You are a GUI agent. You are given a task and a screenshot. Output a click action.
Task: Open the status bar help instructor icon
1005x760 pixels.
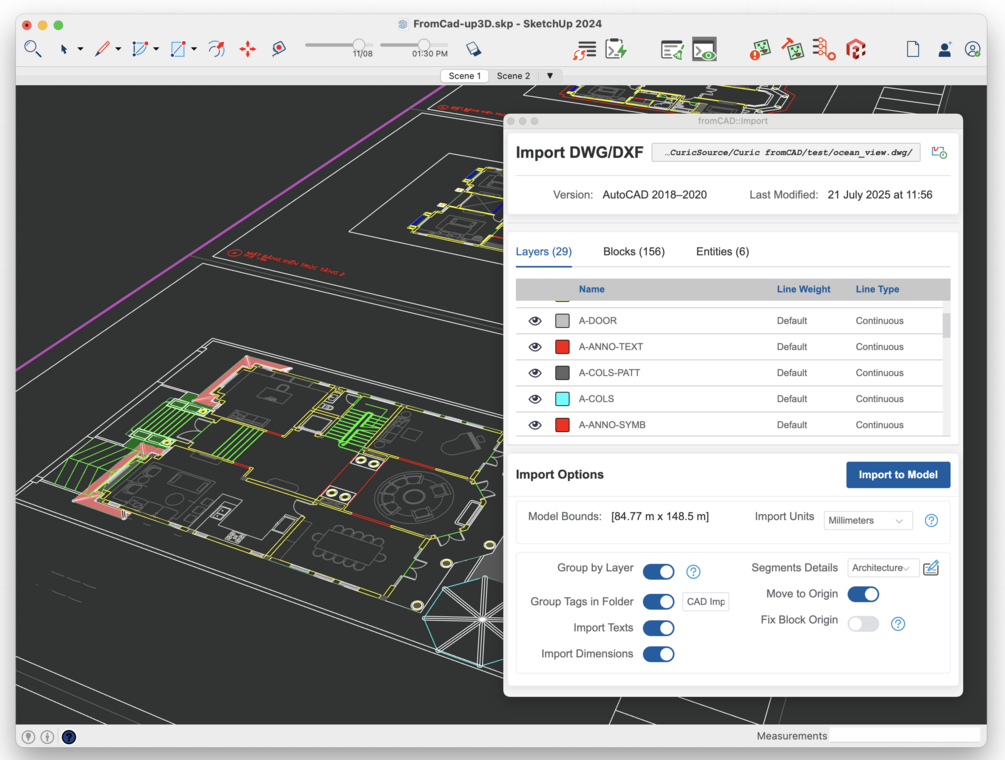tap(69, 737)
